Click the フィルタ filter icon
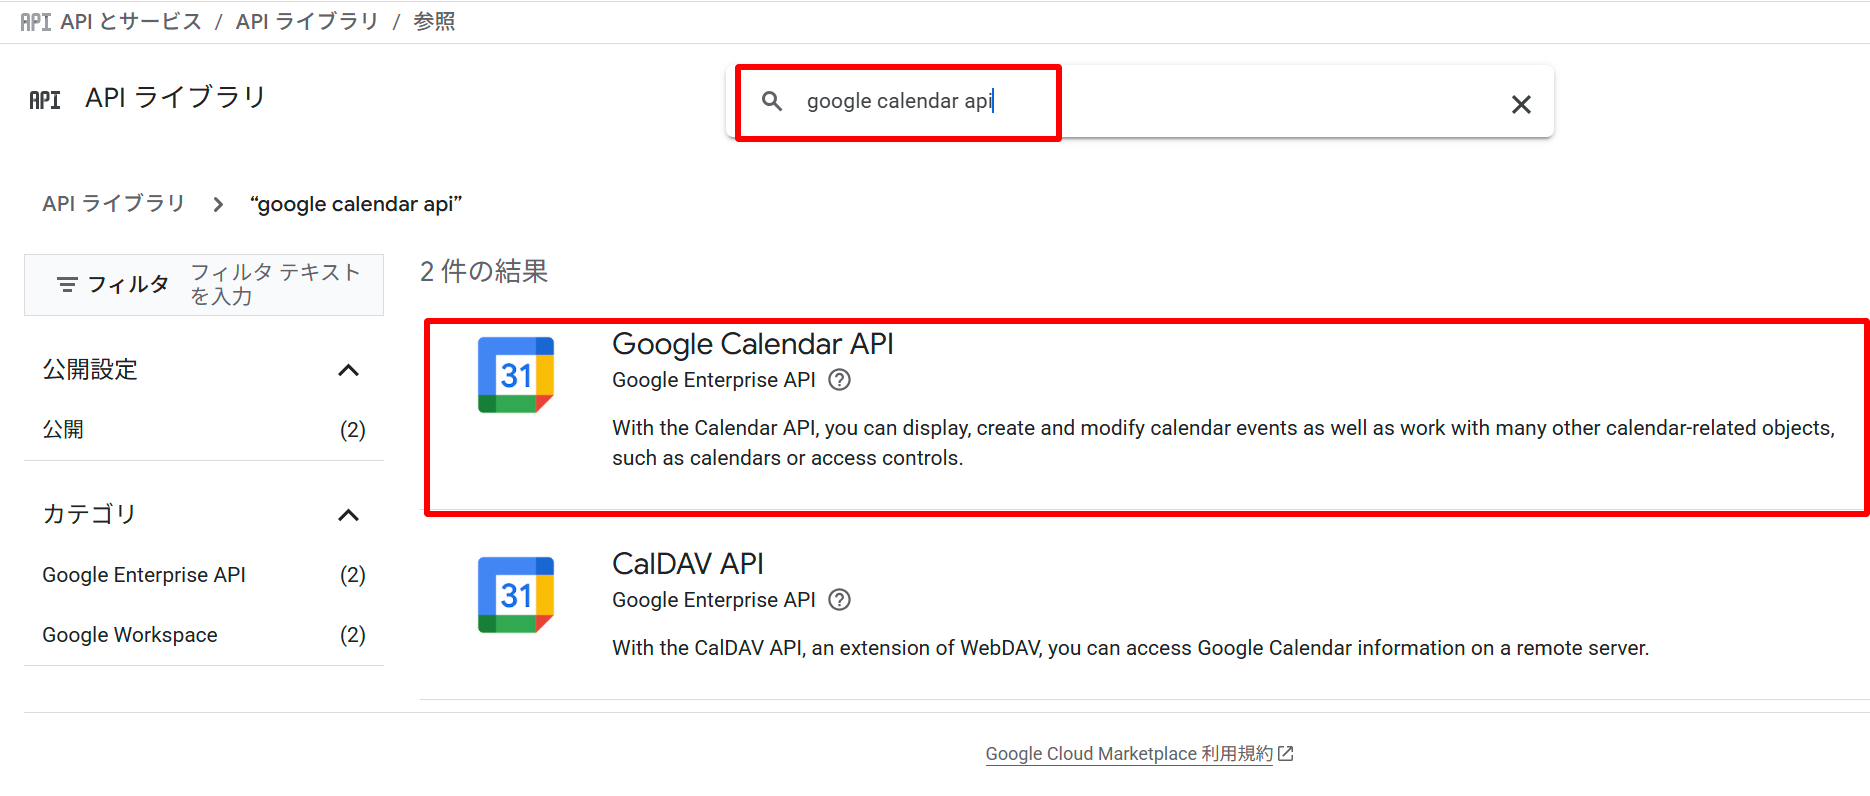Screen dimensions: 1870x796 coord(67,285)
